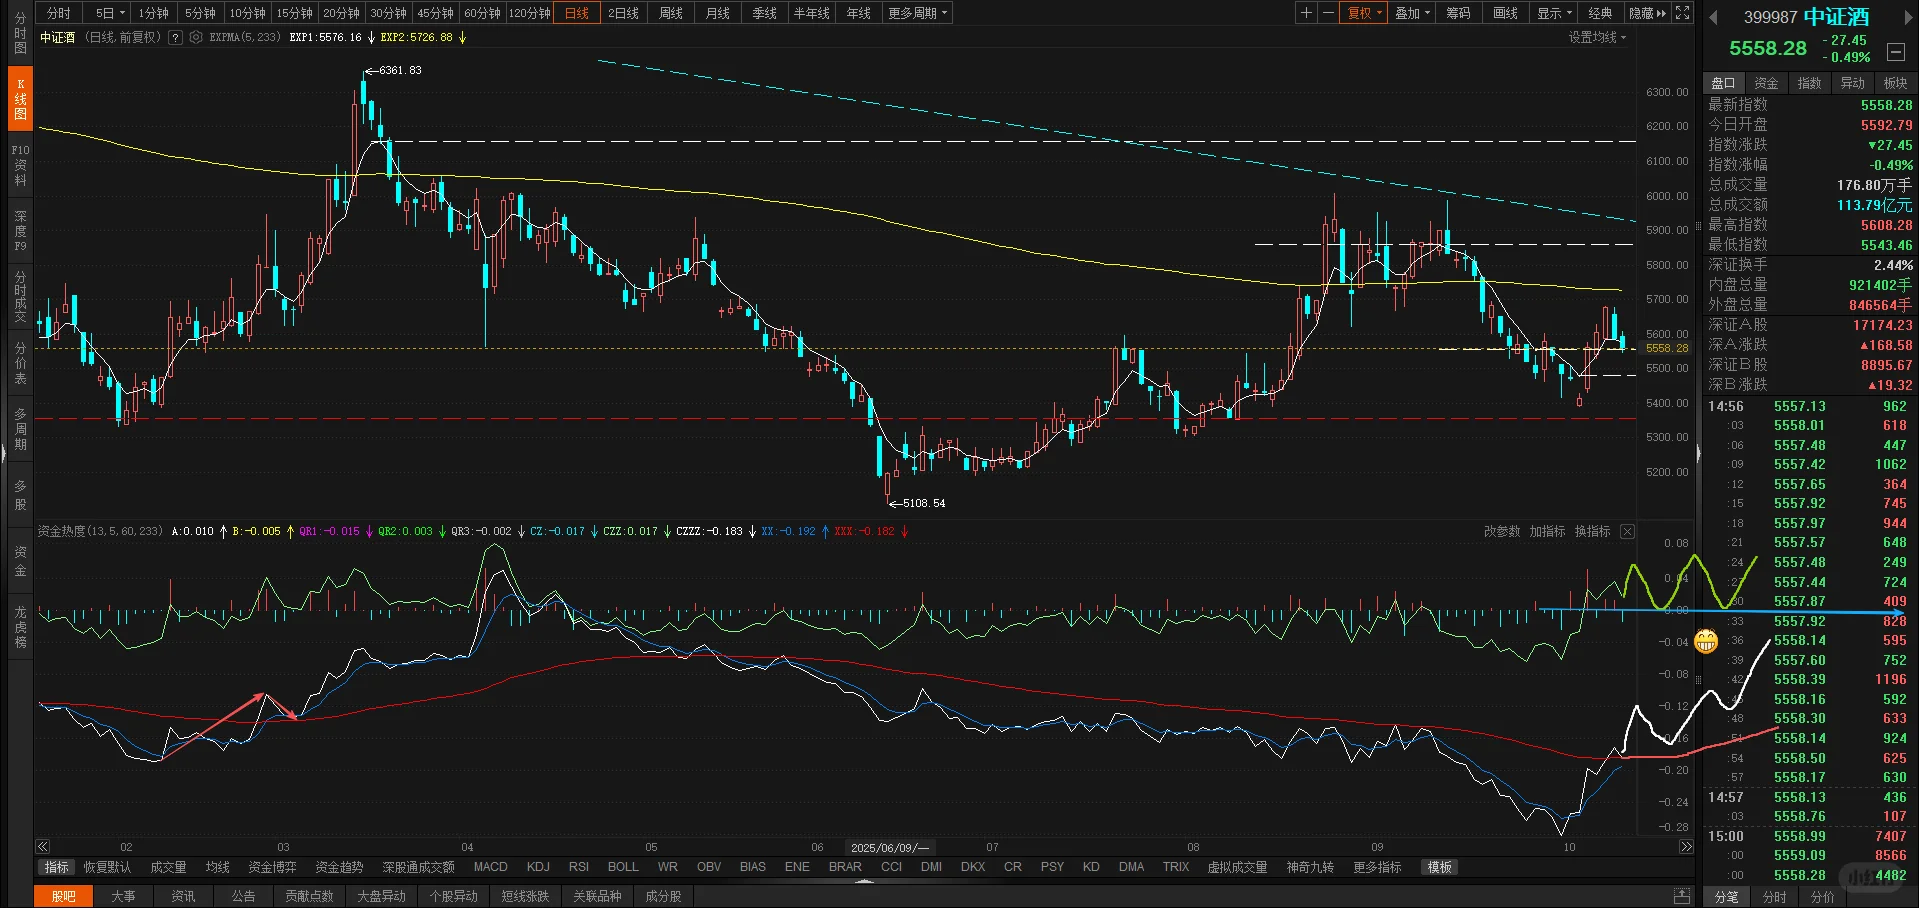Toggle the 指标 indicator bar
This screenshot has width=1919, height=908.
click(56, 867)
